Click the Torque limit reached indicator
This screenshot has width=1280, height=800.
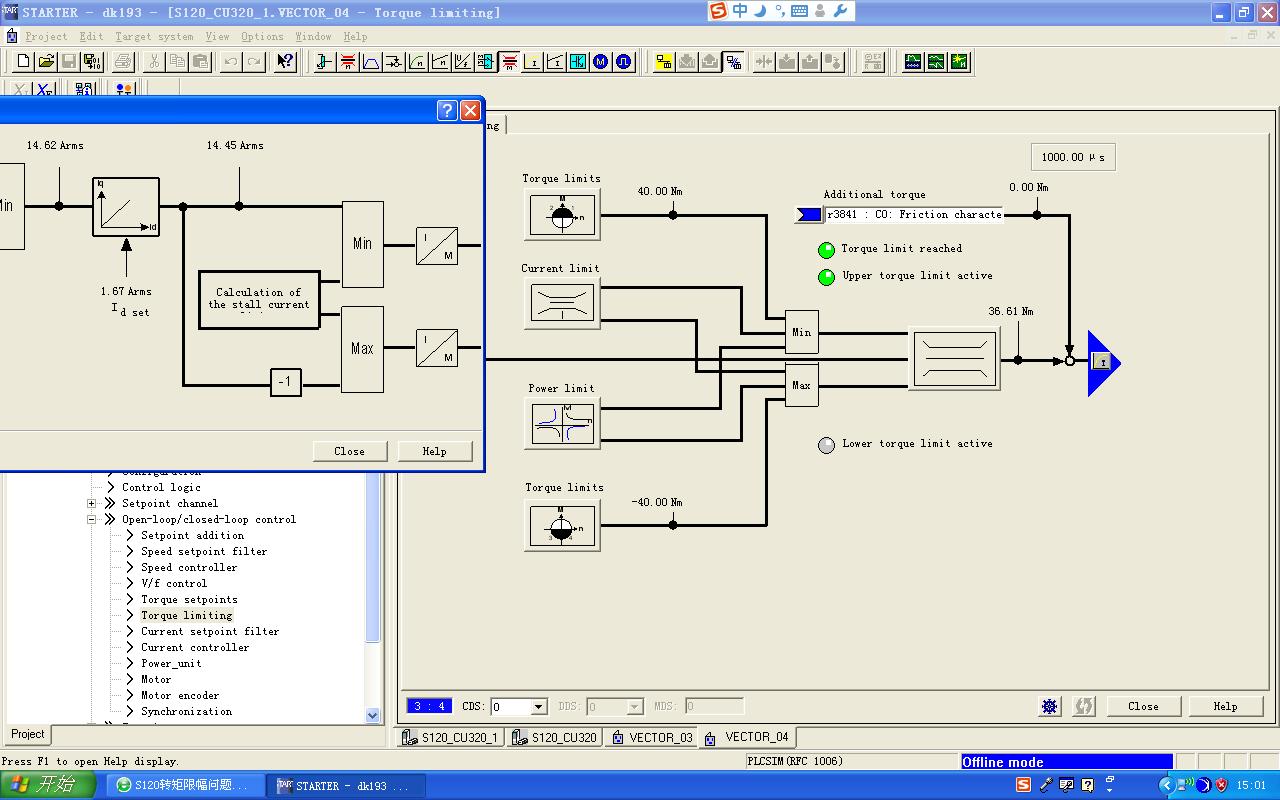[826, 250]
